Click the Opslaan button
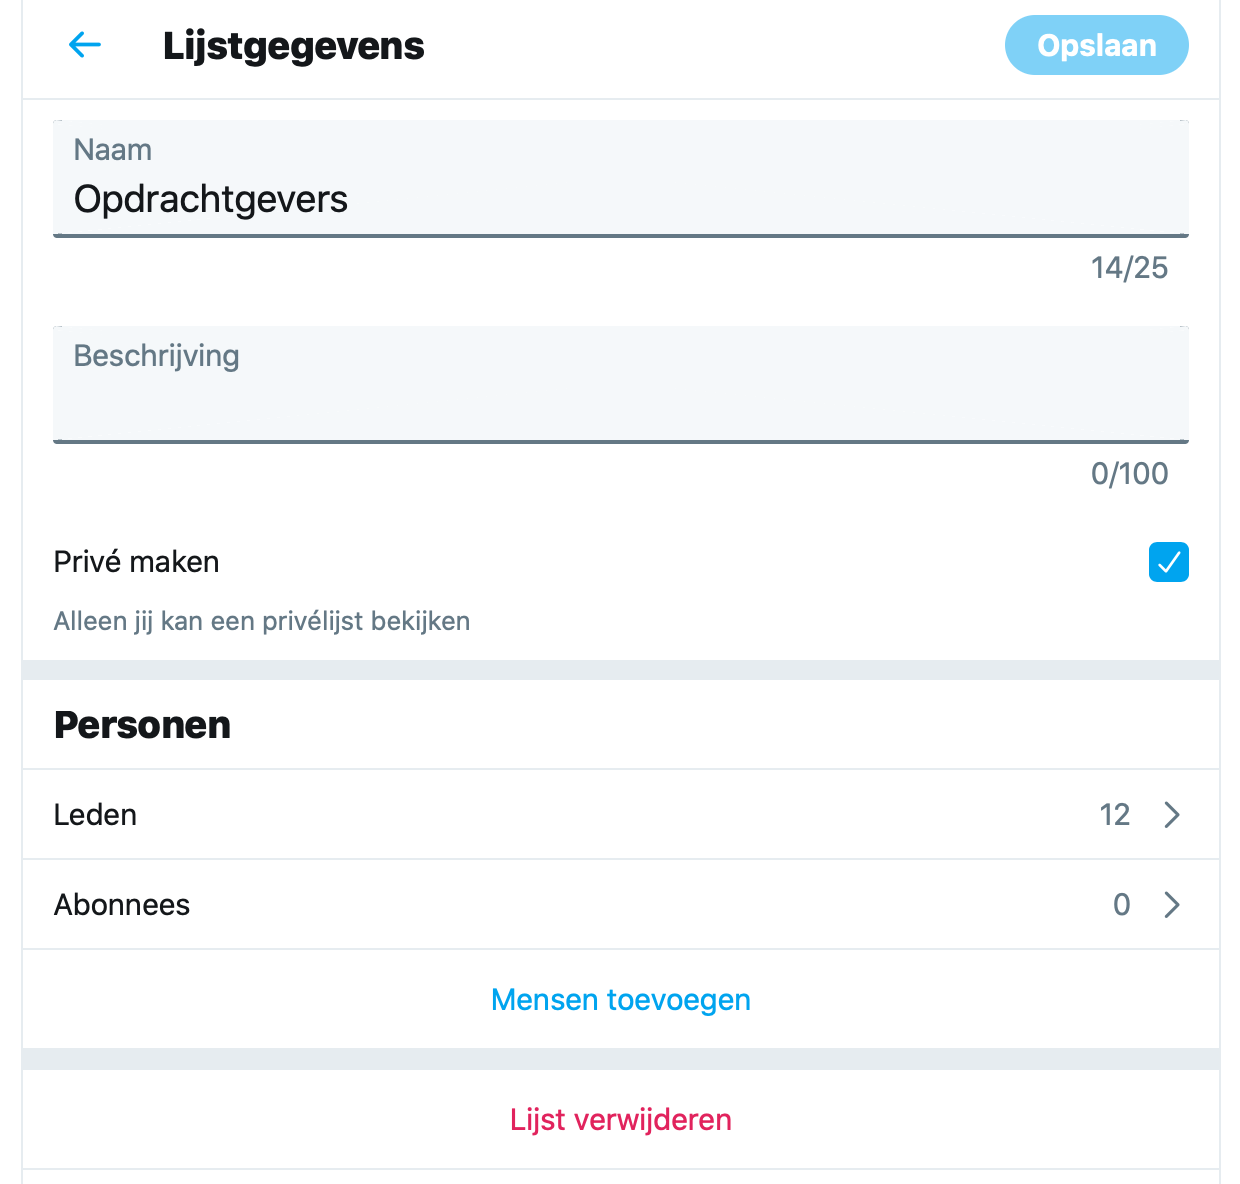This screenshot has width=1240, height=1184. (x=1096, y=45)
